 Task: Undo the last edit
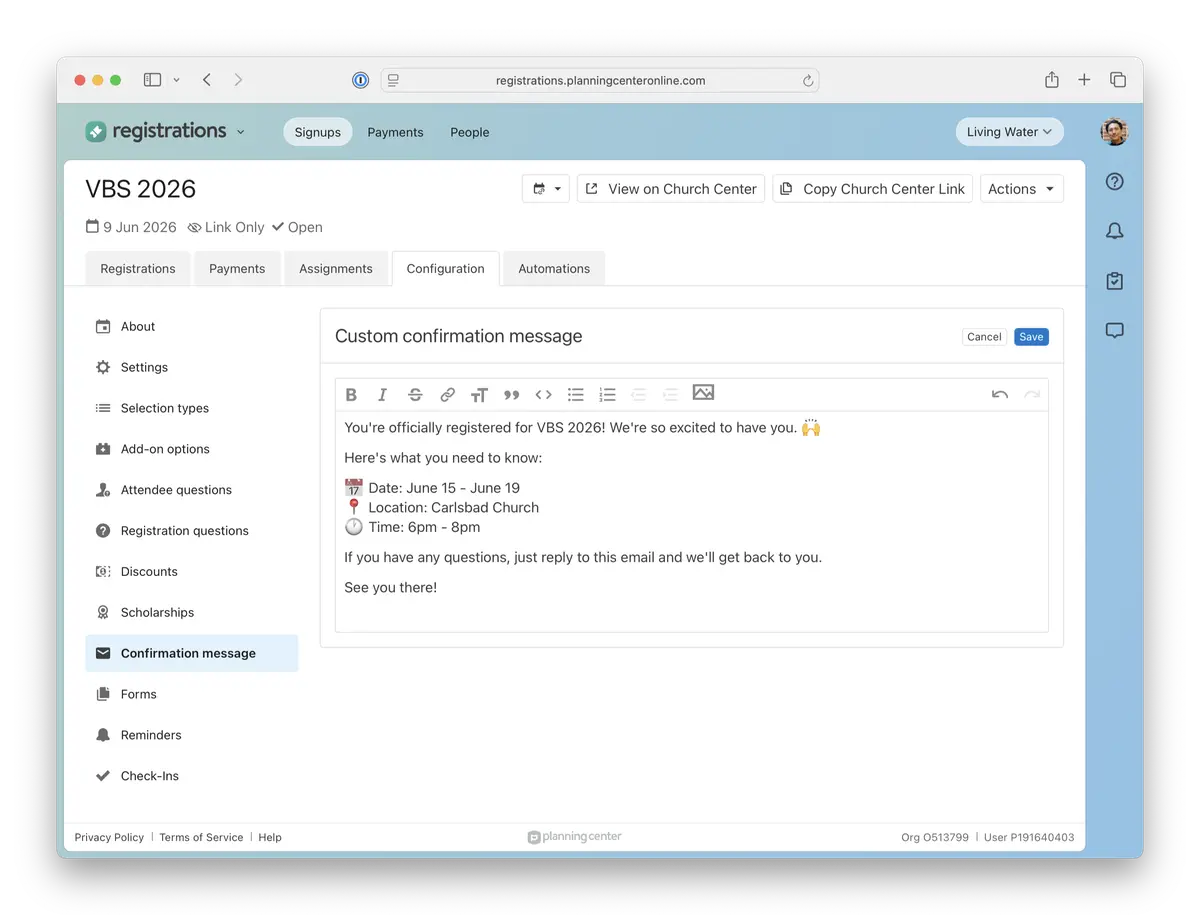1000,395
